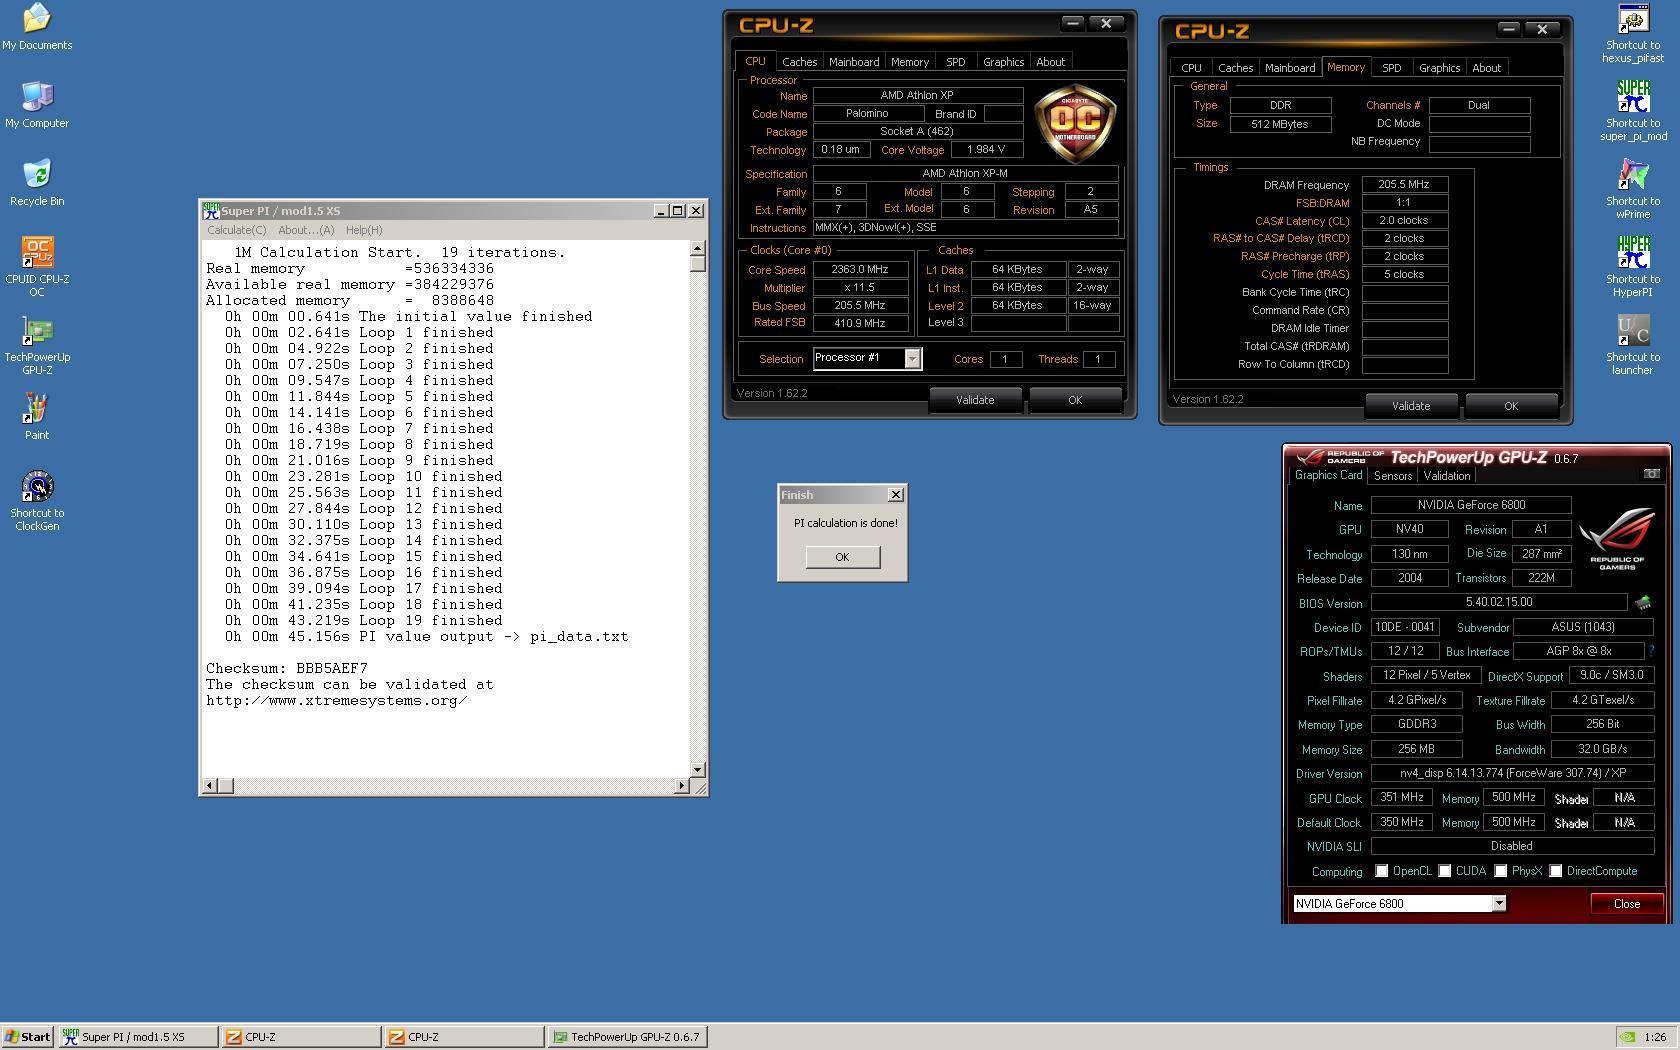The height and width of the screenshot is (1050, 1680).
Task: Click Validate button in right CPU-Z Memory window
Action: click(x=1410, y=406)
